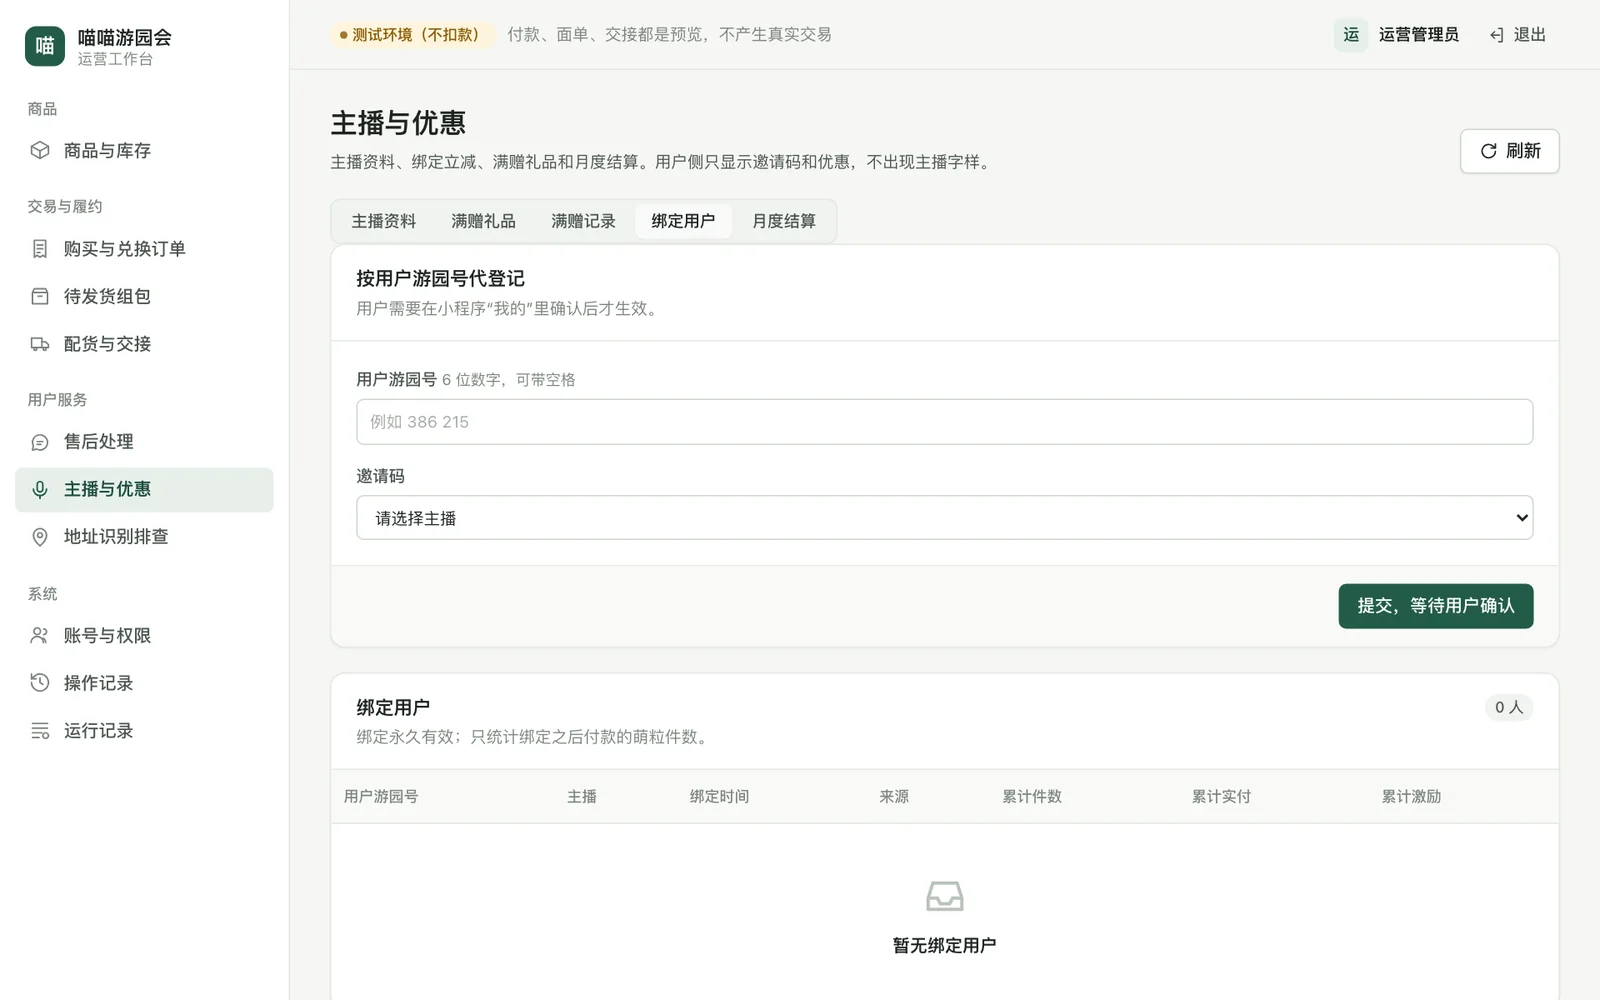The height and width of the screenshot is (1000, 1600).
Task: Click the box icon beside 商品与库存
Action: click(x=40, y=150)
